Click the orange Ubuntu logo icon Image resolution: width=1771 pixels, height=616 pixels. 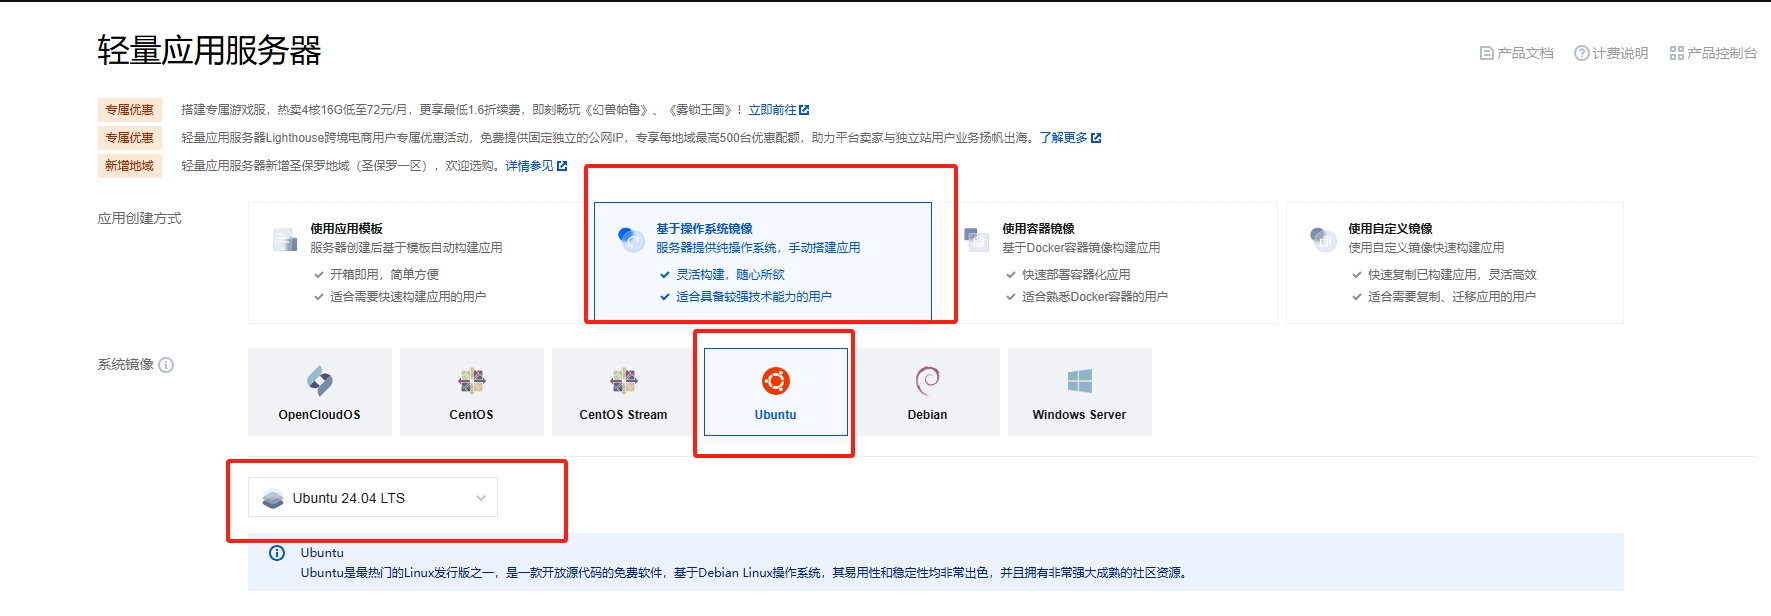pos(776,381)
